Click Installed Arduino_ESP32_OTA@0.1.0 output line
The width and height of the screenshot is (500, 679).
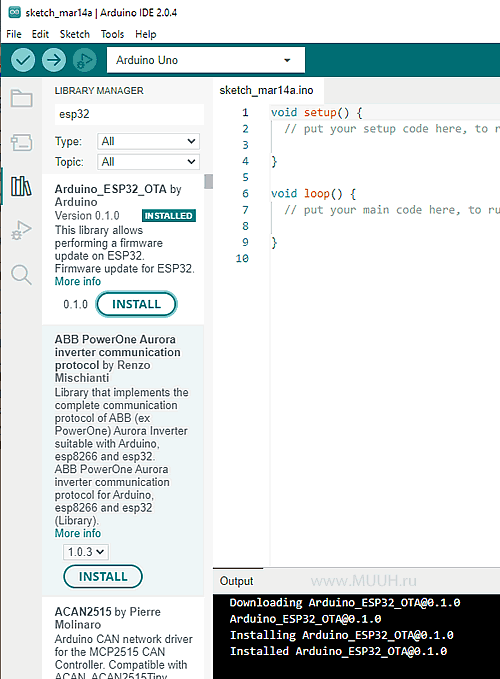[339, 651]
